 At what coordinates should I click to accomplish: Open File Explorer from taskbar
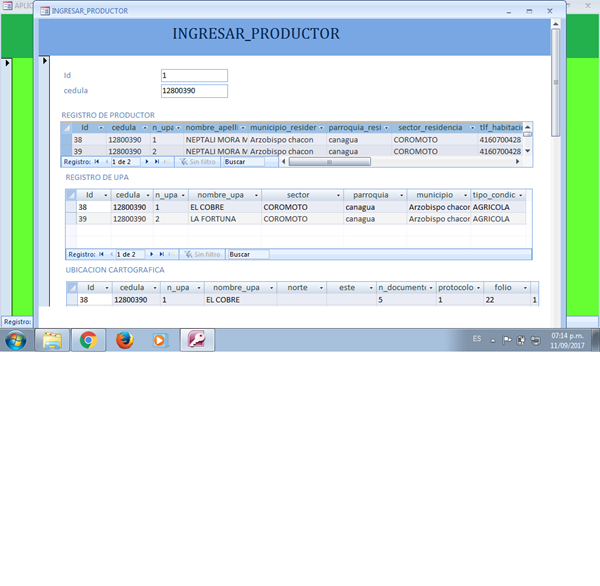coord(52,340)
